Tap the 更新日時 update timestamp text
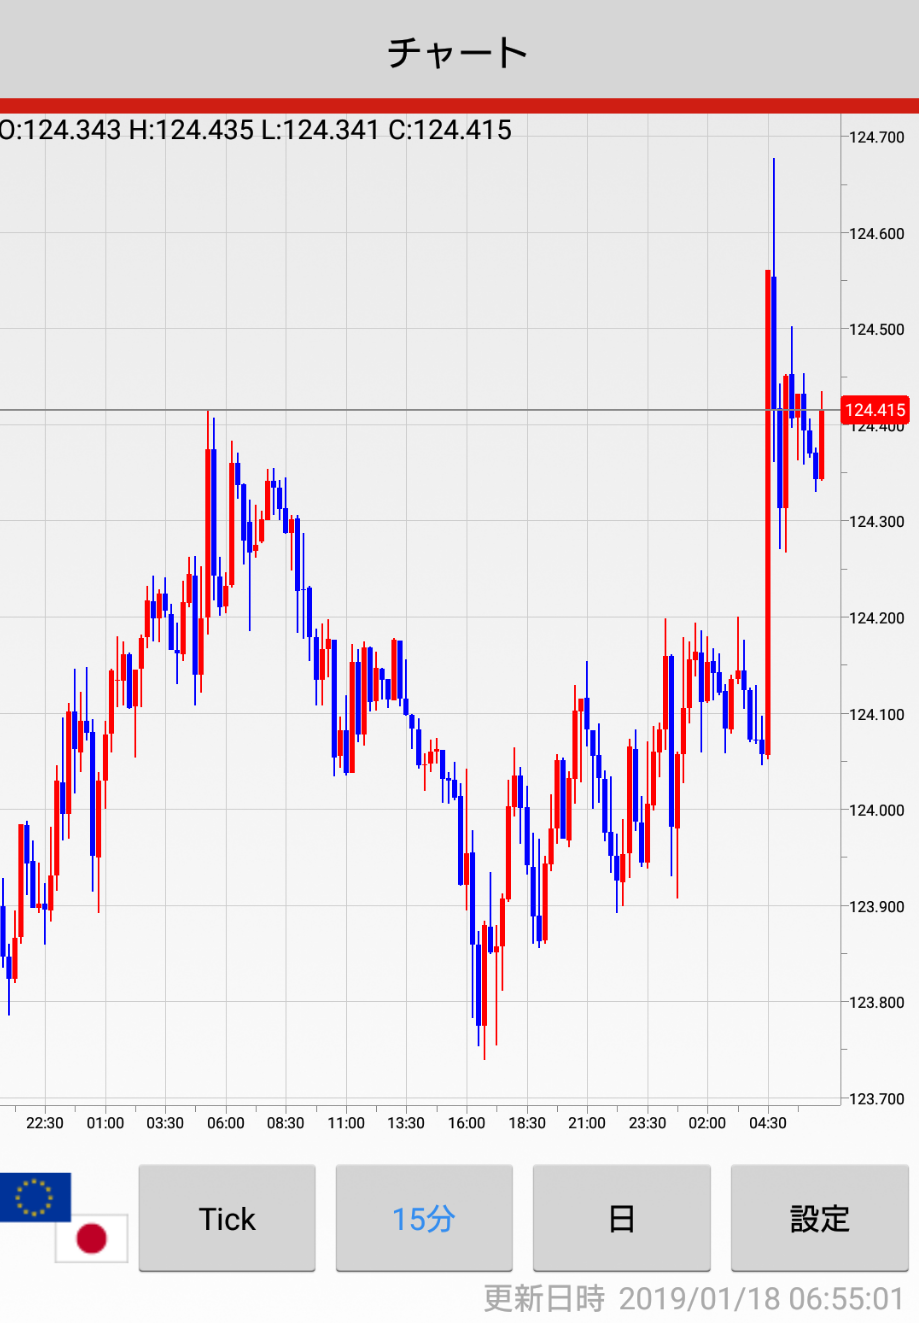Screen dimensions: 919x1323 point(693,1298)
